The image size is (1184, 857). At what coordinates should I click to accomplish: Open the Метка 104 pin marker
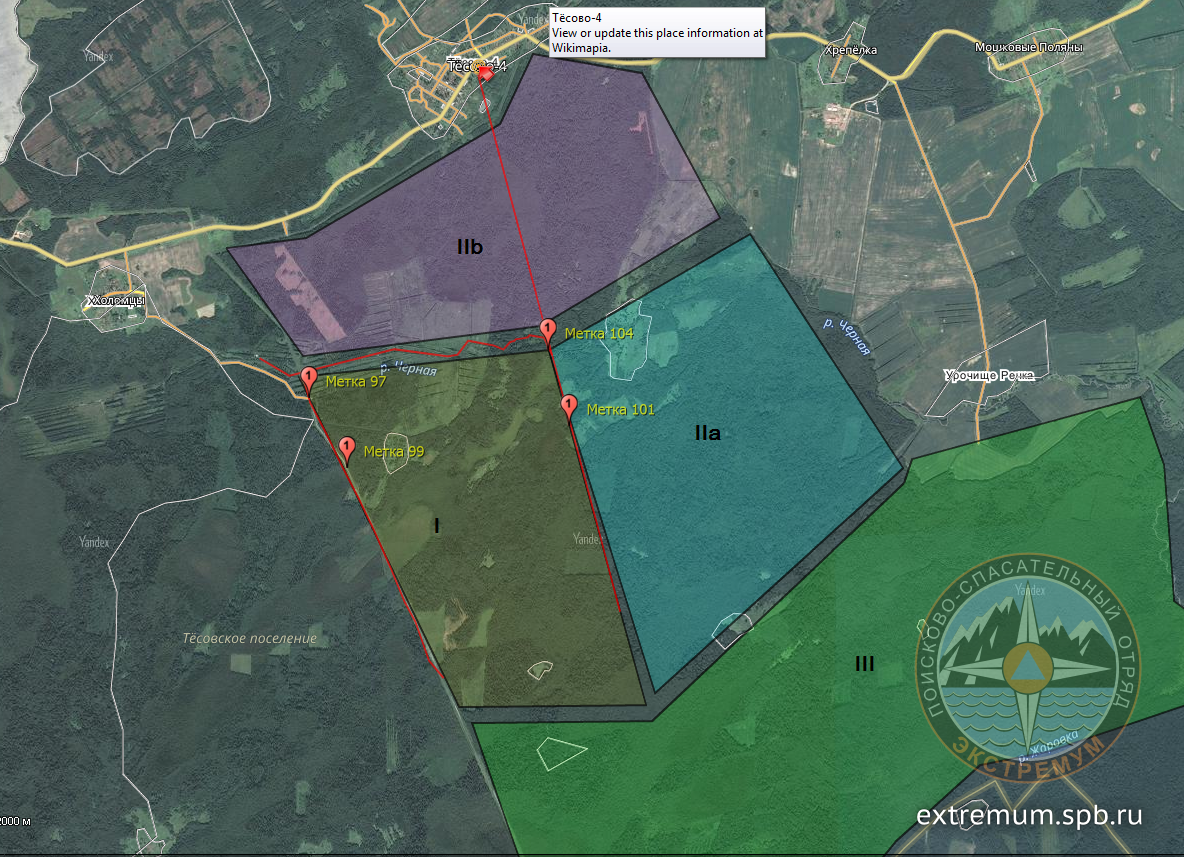(x=548, y=329)
